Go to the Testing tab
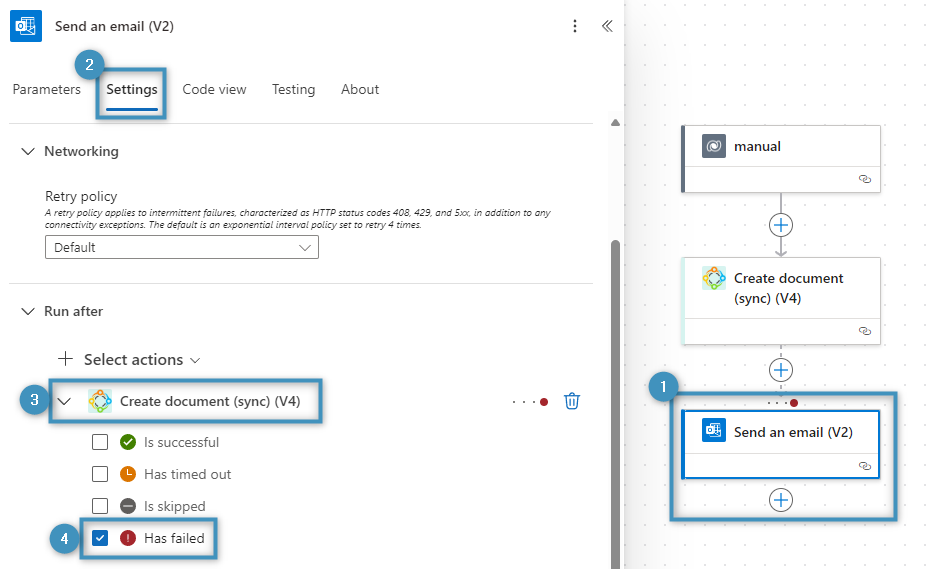 click(x=293, y=89)
